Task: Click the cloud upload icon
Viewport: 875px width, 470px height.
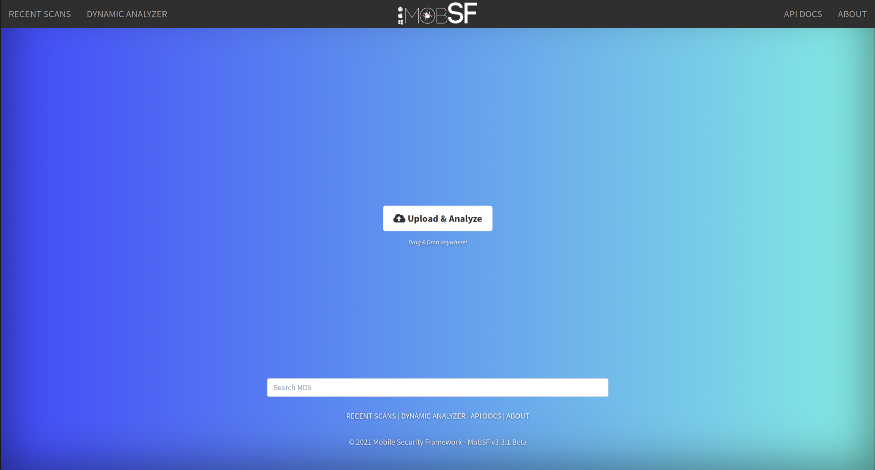Action: [399, 219]
